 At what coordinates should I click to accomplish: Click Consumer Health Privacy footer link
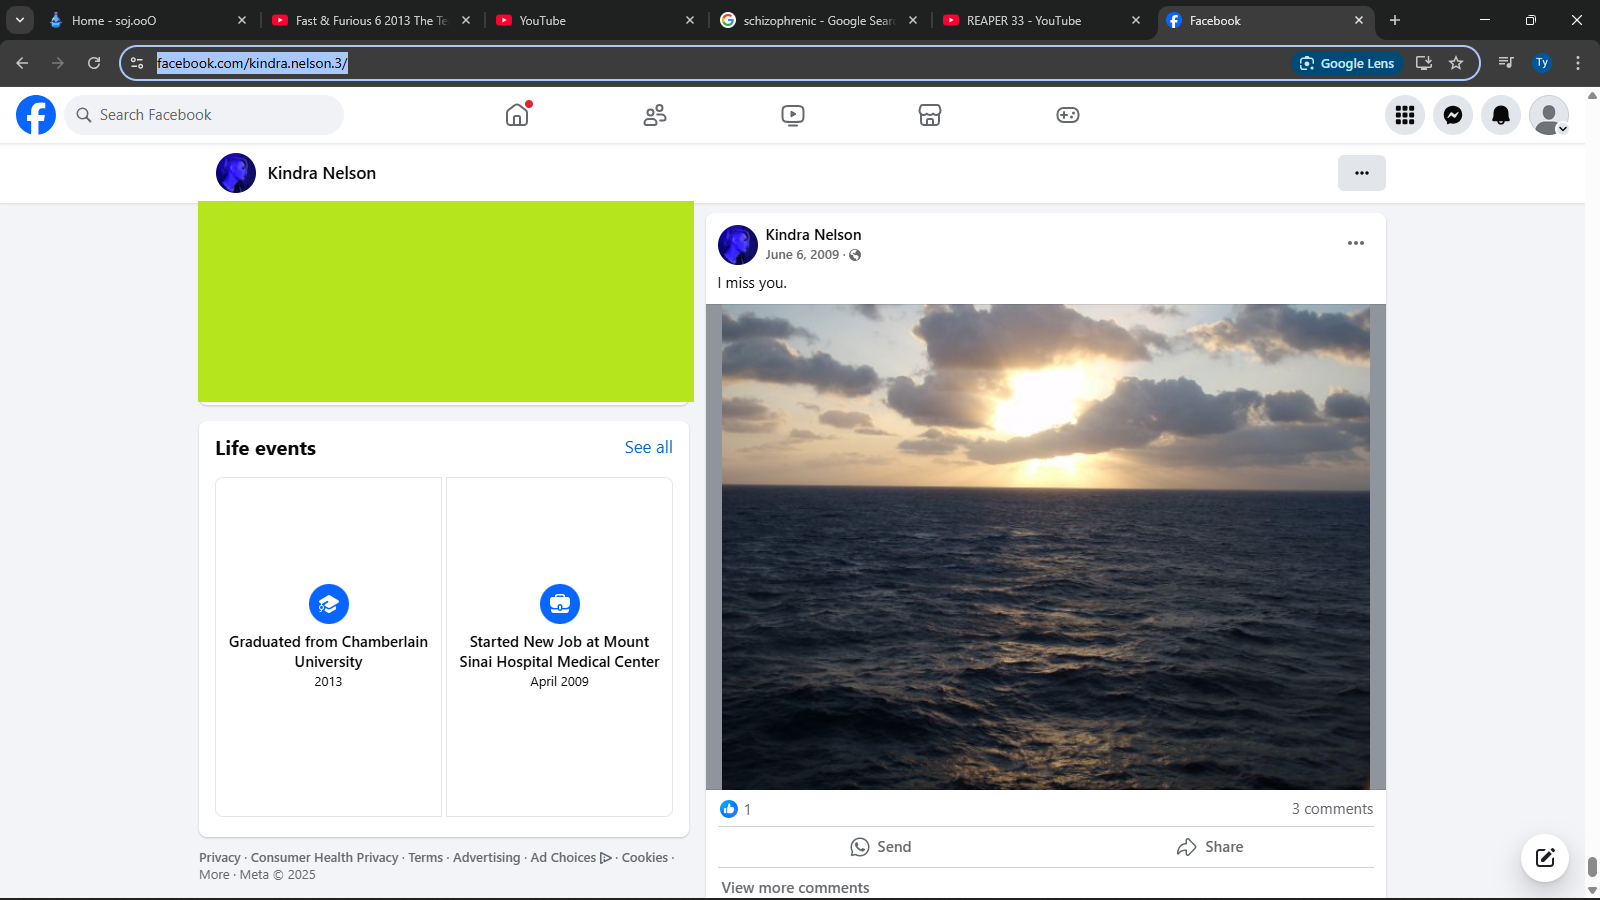coord(325,858)
